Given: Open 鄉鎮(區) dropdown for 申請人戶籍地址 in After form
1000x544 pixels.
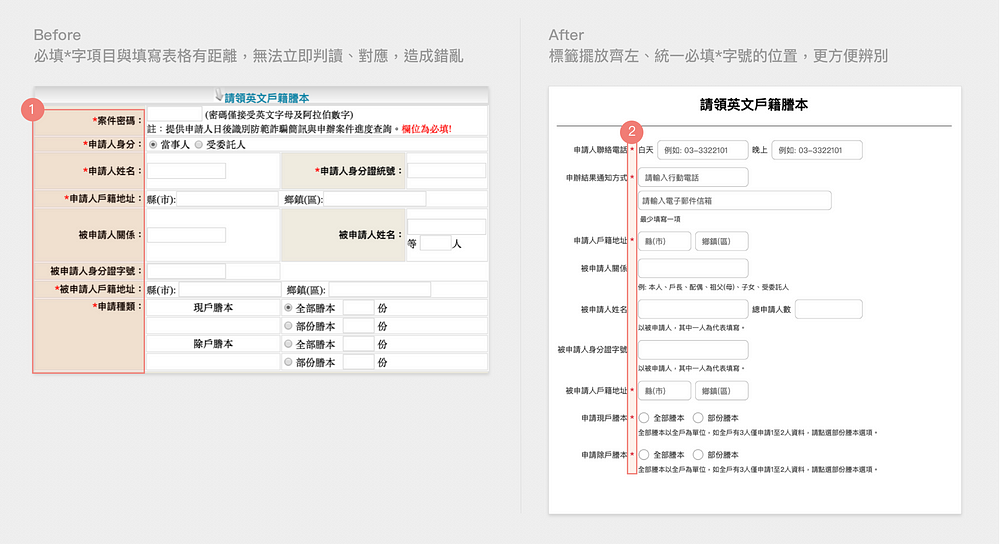Looking at the screenshot, I should 721,241.
